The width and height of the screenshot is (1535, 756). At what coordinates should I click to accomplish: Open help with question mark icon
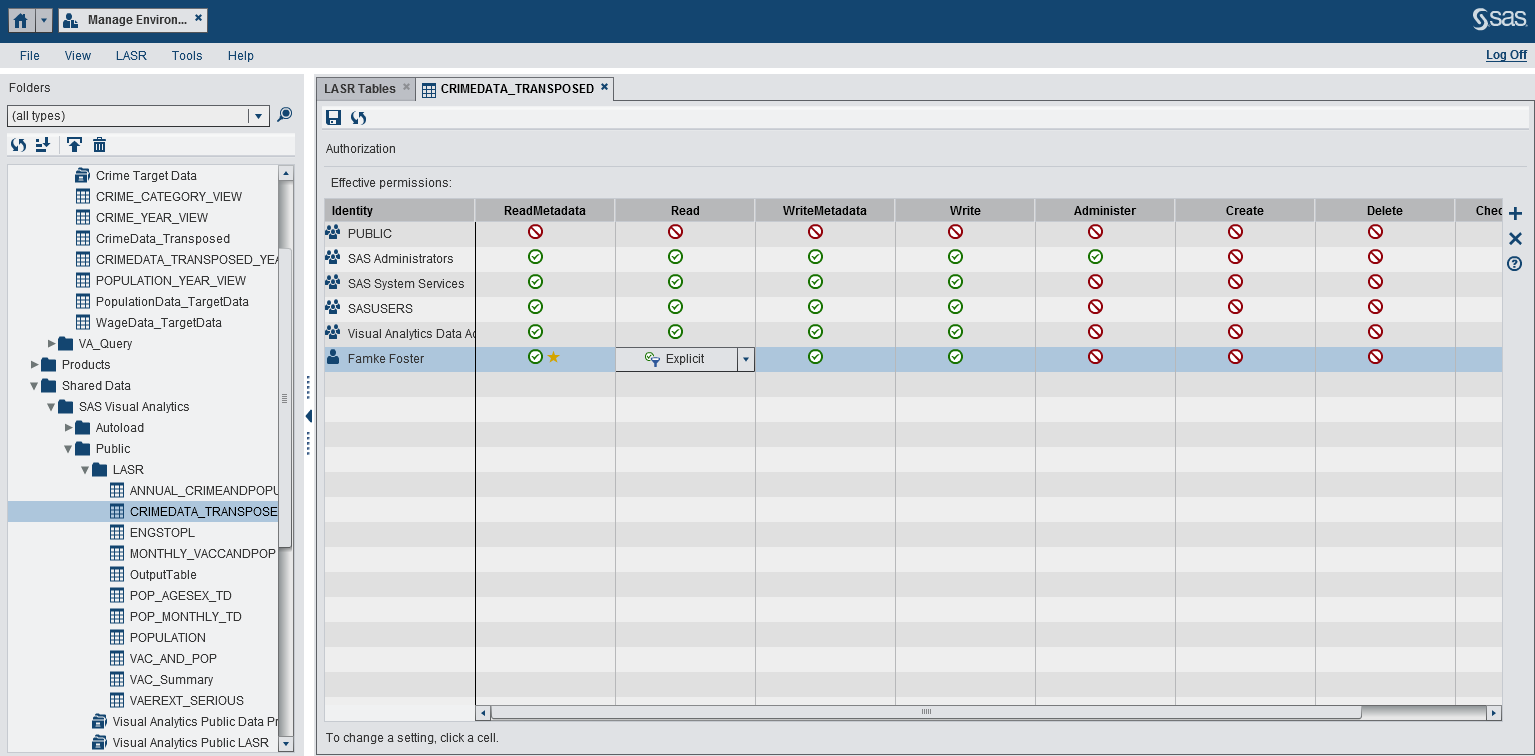pyautogui.click(x=1515, y=264)
